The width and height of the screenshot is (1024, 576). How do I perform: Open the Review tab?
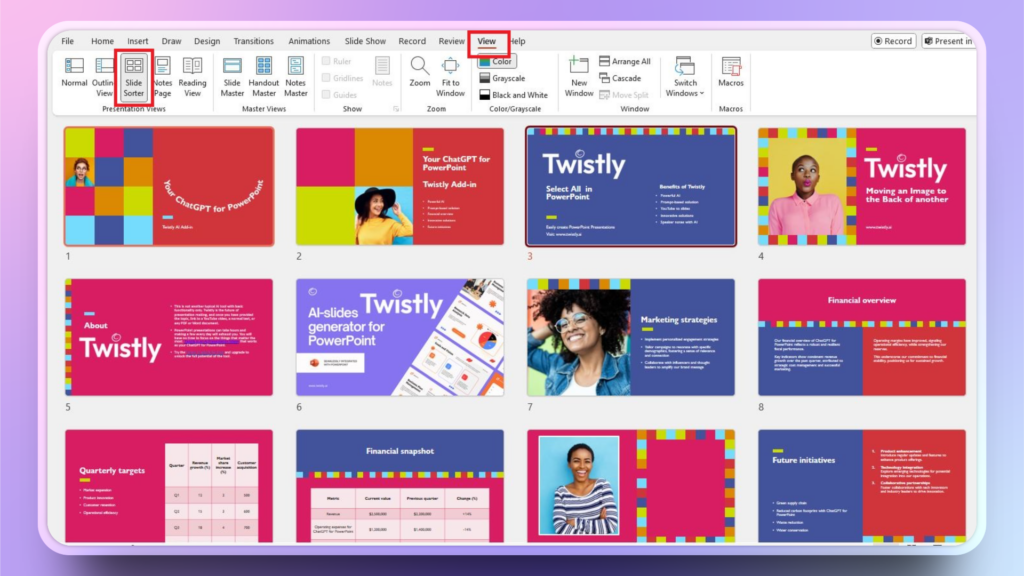click(451, 41)
